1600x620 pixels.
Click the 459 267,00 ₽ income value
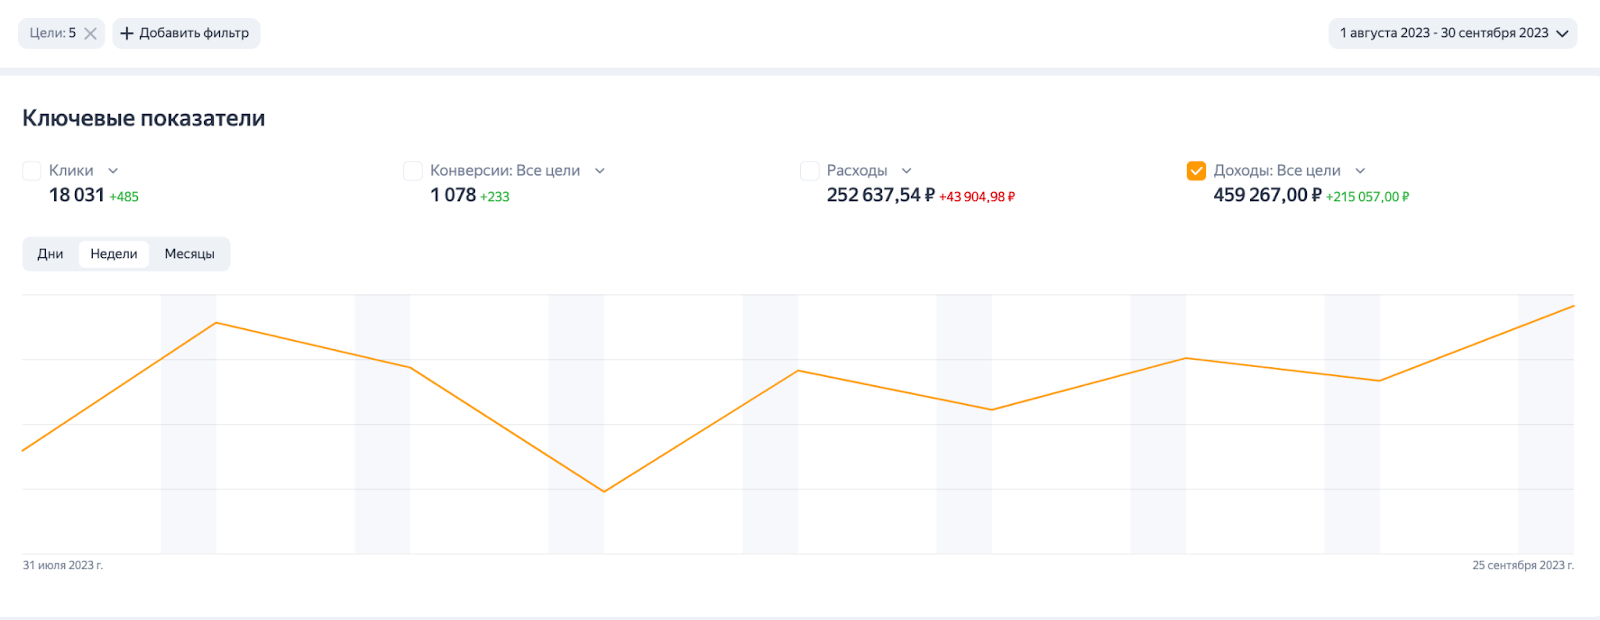click(x=1267, y=195)
